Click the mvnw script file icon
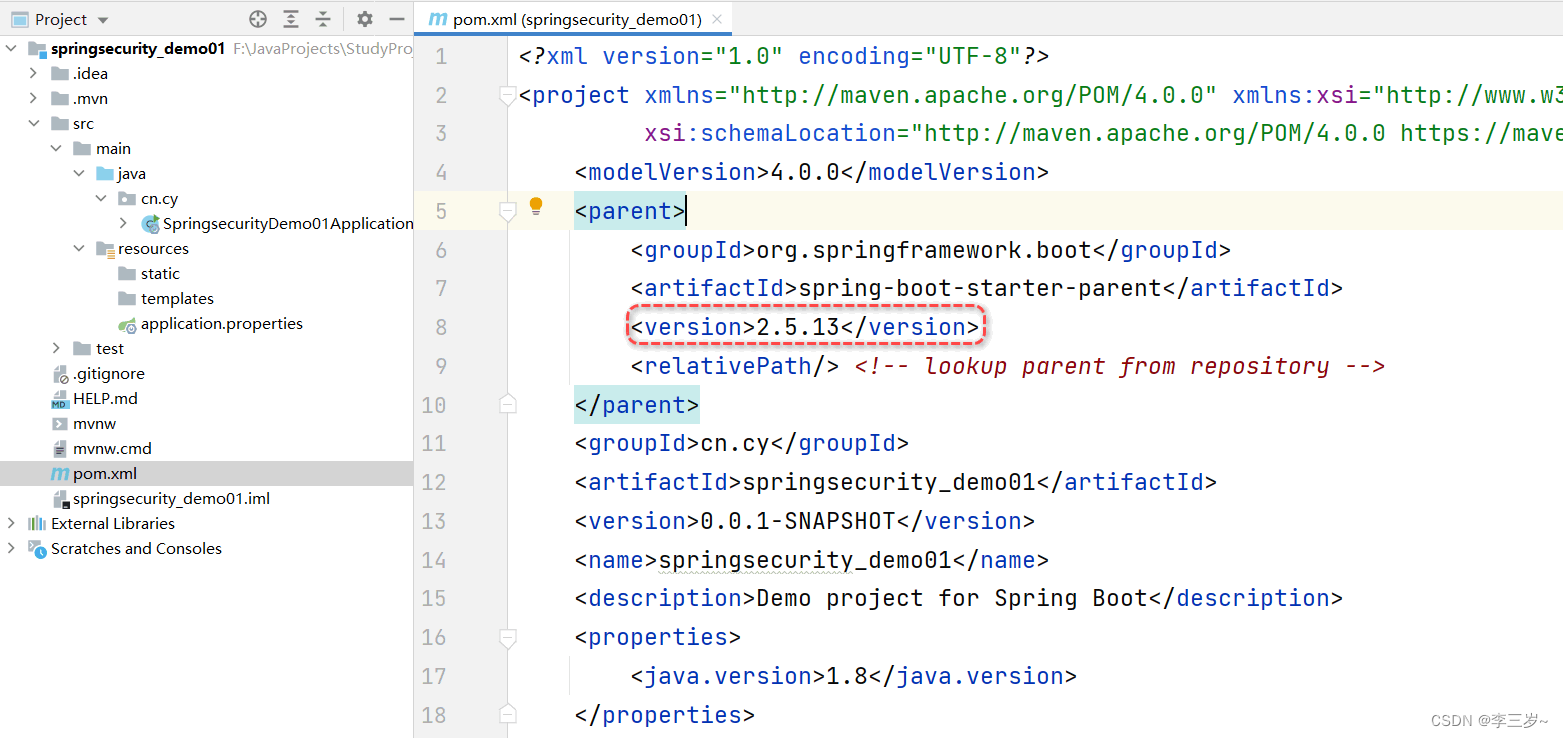 (x=60, y=424)
